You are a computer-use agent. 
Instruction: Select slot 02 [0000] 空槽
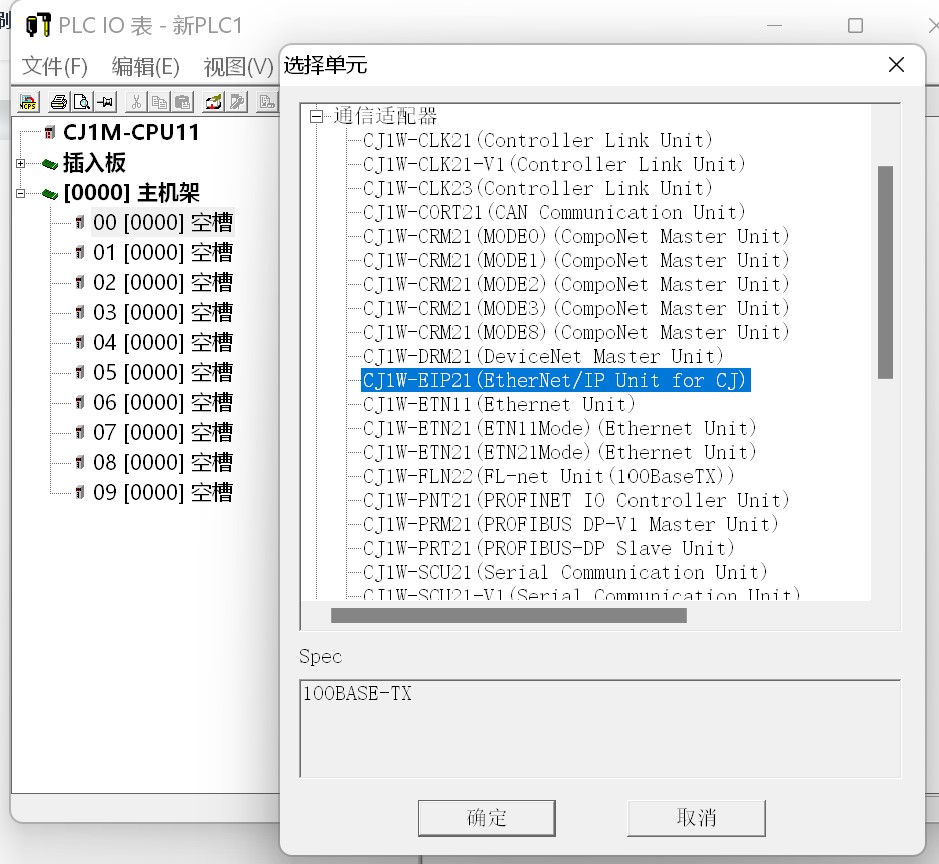pos(162,283)
